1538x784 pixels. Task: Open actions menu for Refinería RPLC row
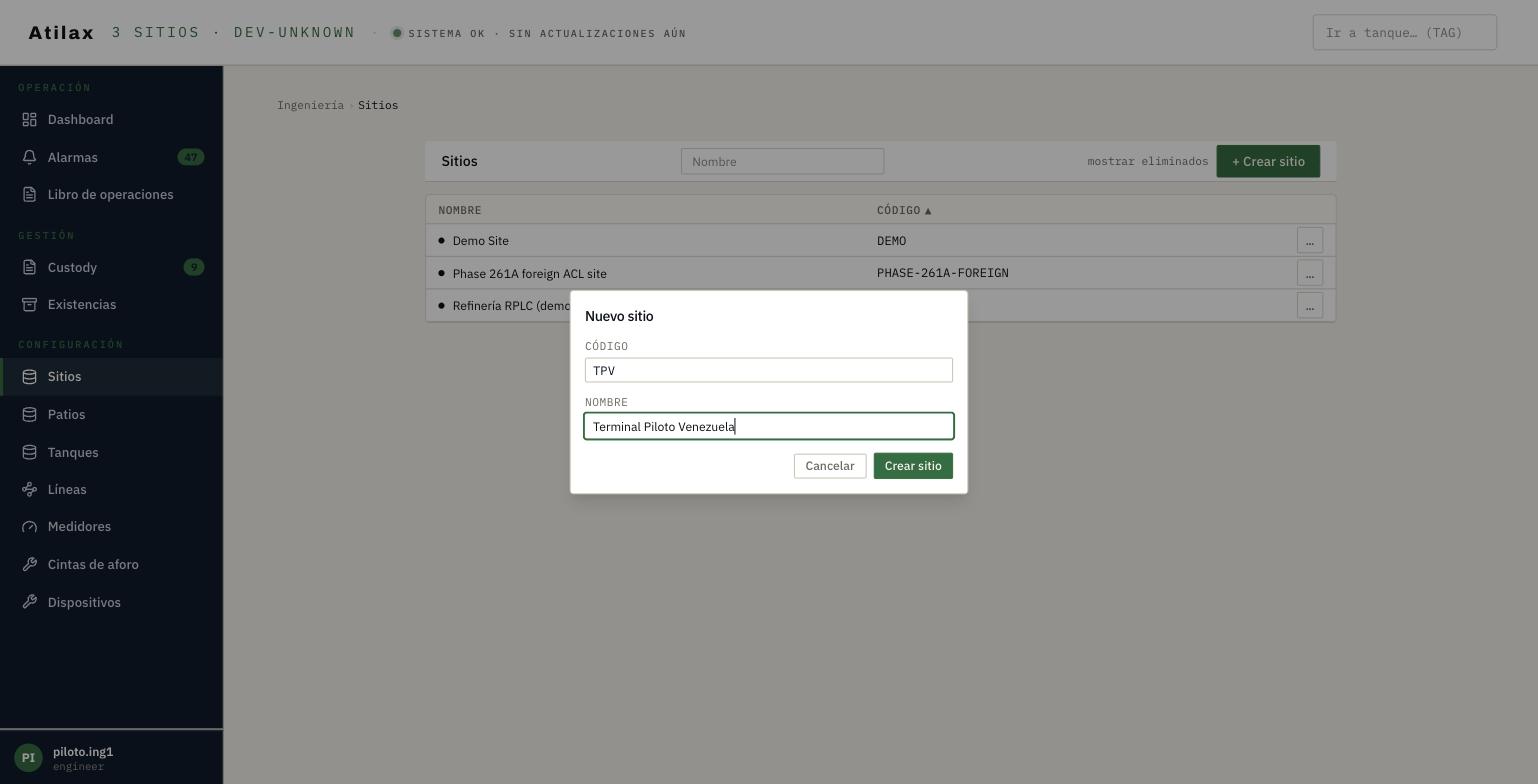tap(1310, 306)
